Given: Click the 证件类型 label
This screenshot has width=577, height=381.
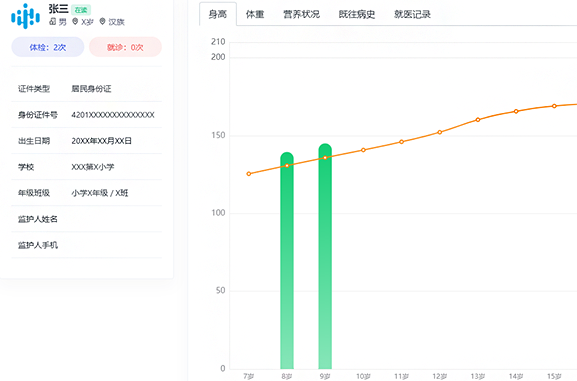Looking at the screenshot, I should click(x=34, y=89).
